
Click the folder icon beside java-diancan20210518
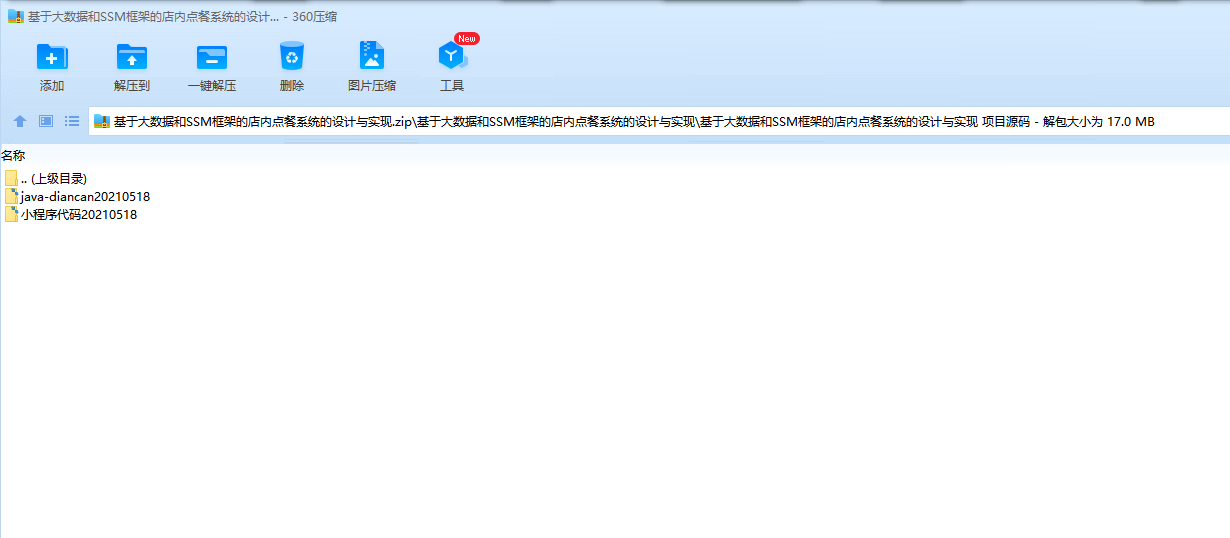(x=11, y=196)
